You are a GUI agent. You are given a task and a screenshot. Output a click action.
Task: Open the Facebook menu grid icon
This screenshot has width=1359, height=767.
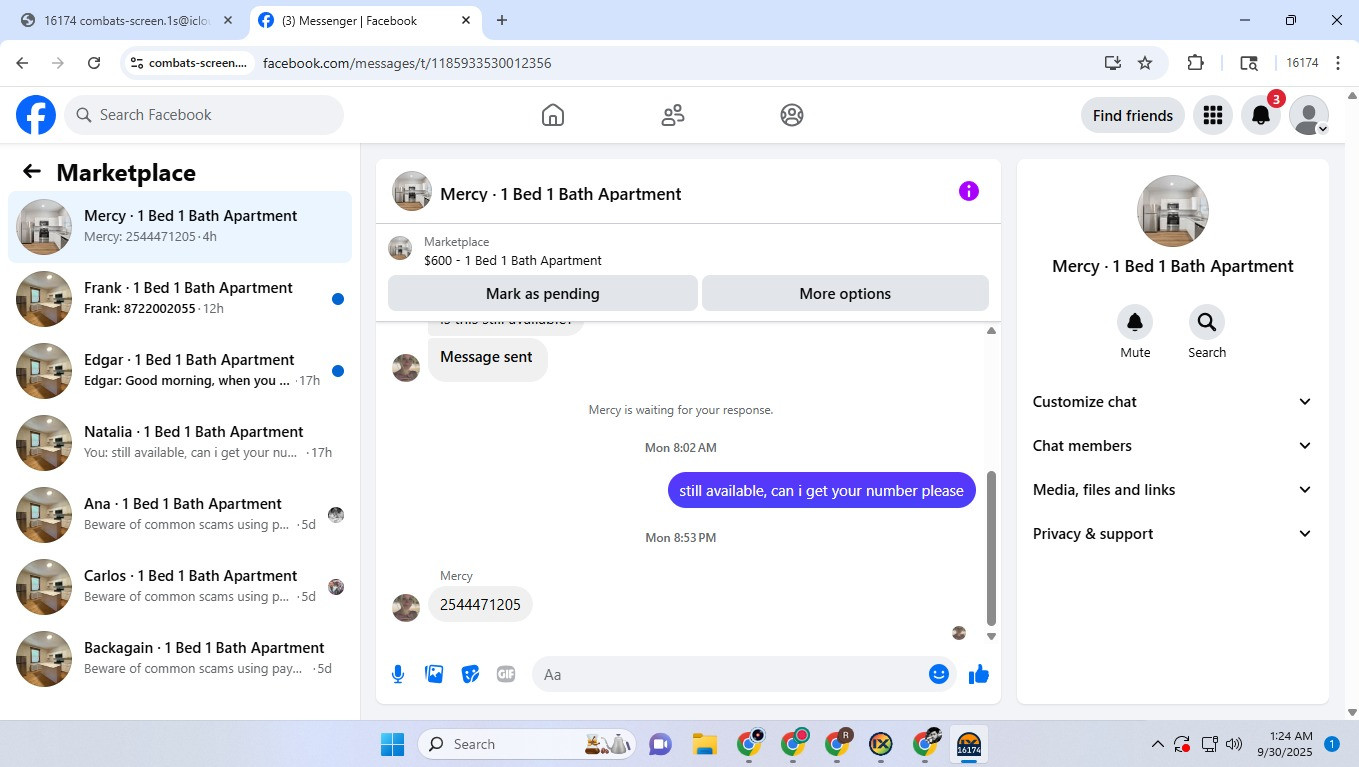click(x=1213, y=115)
